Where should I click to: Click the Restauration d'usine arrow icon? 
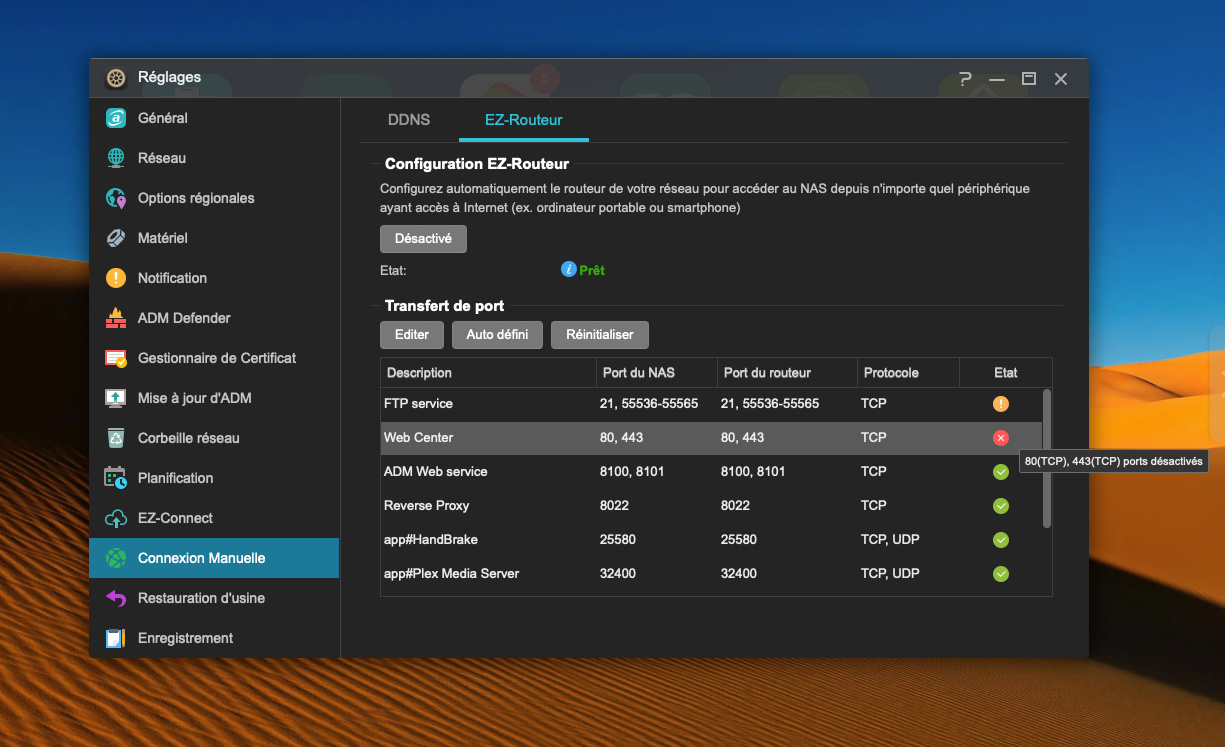coord(116,598)
